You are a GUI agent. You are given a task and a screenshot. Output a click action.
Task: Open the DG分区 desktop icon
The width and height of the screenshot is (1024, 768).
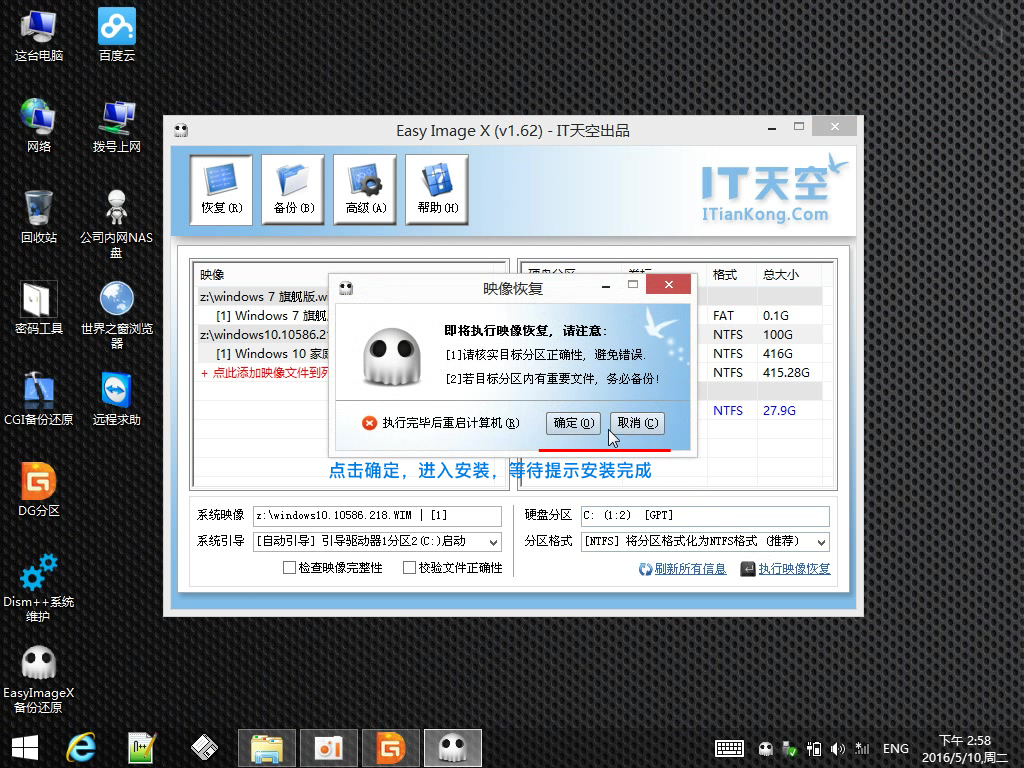point(39,489)
